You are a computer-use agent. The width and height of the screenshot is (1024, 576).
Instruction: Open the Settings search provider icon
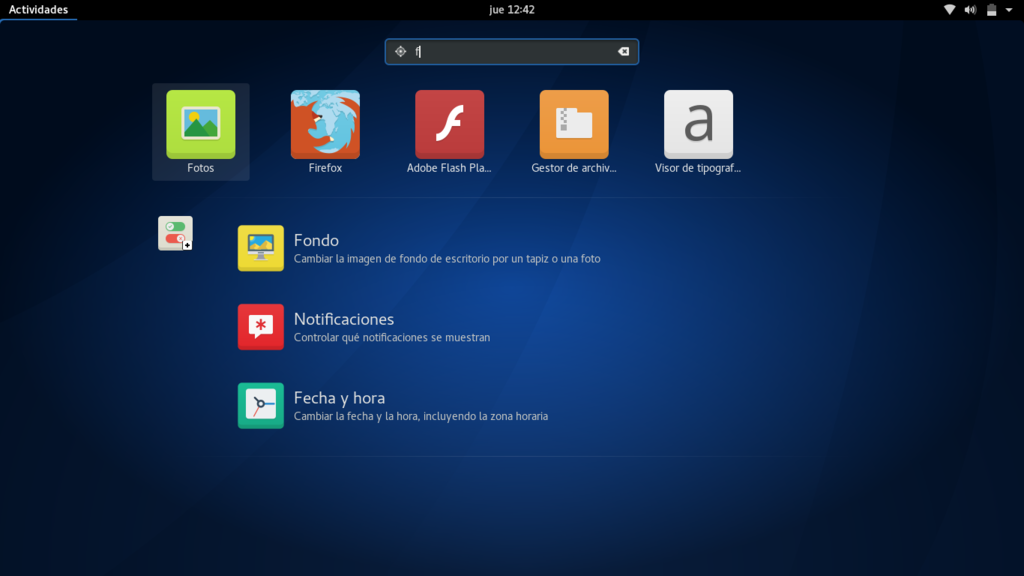pyautogui.click(x=175, y=233)
